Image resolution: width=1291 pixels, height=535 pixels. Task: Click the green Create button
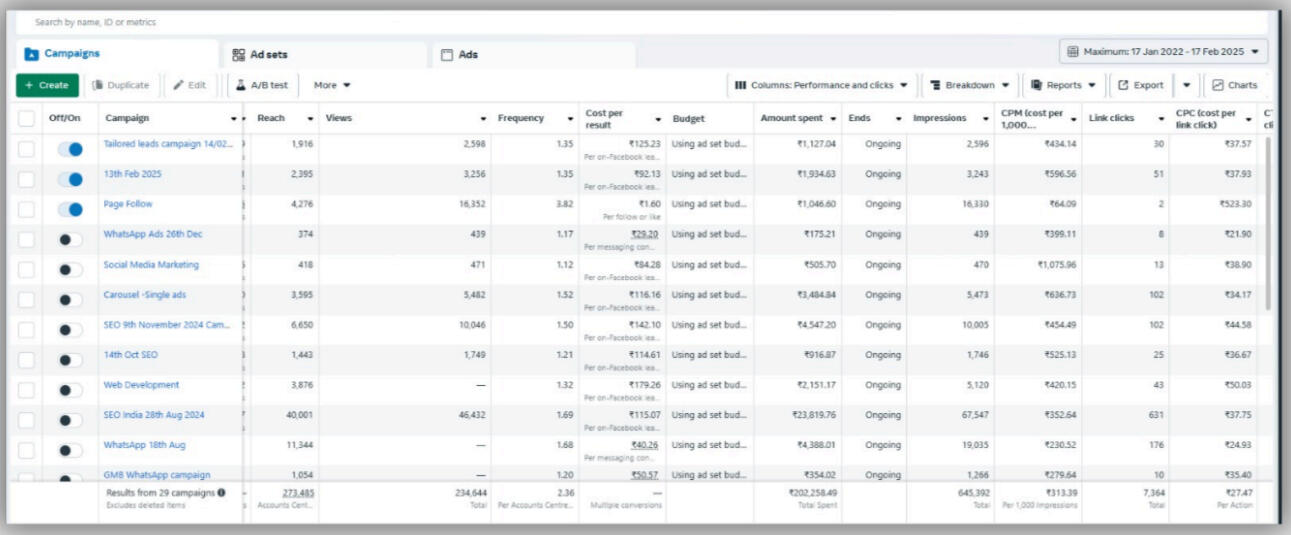click(x=47, y=85)
